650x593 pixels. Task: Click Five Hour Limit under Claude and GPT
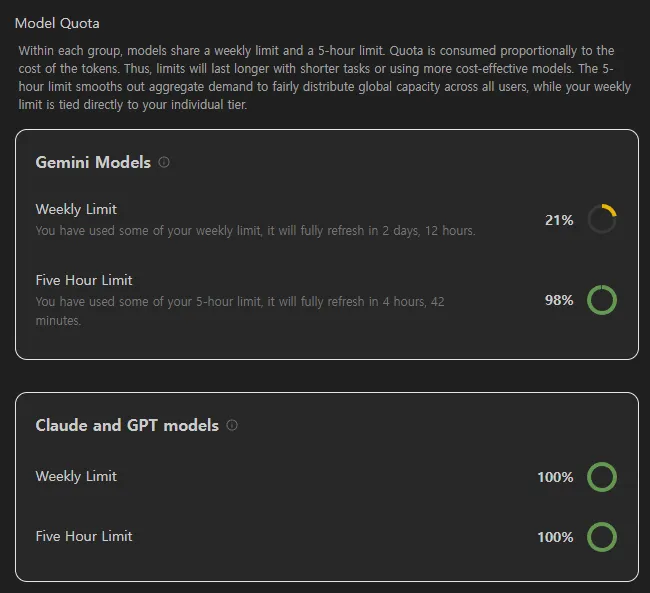[84, 536]
